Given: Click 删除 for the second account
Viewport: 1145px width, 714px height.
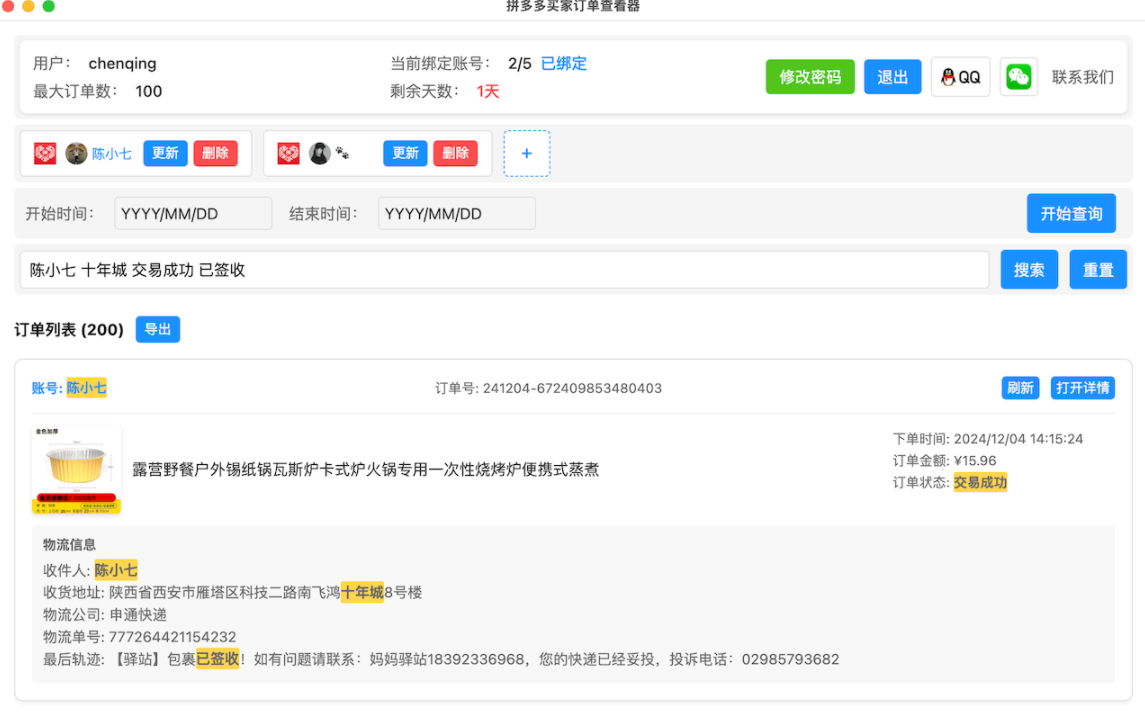Looking at the screenshot, I should pyautogui.click(x=456, y=153).
